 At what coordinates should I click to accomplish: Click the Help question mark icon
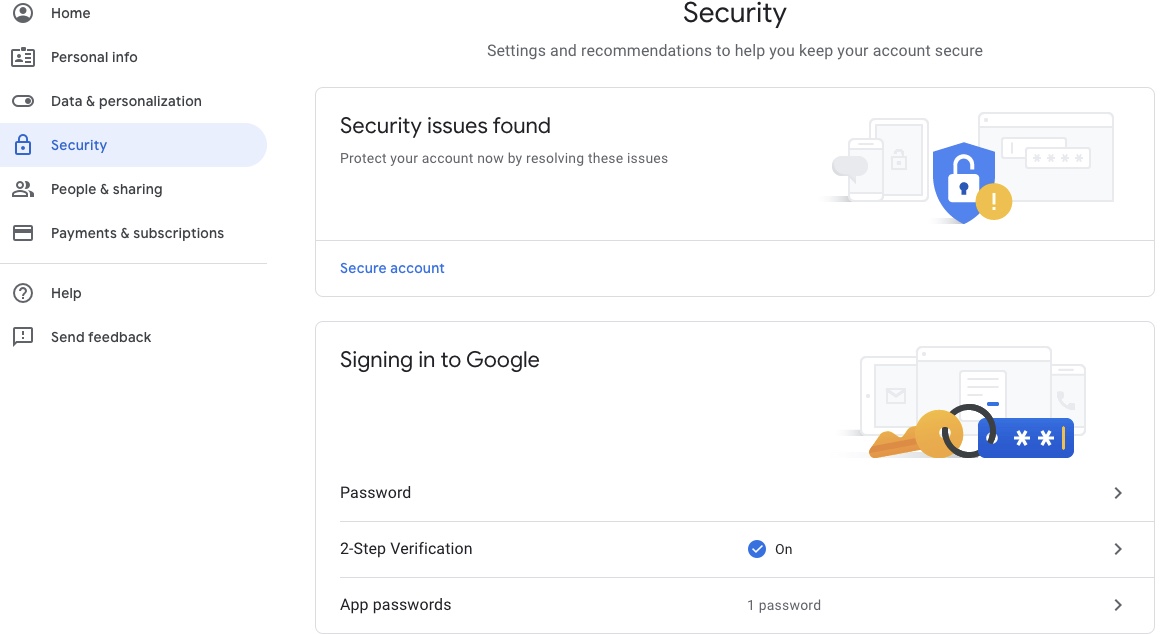coord(22,293)
